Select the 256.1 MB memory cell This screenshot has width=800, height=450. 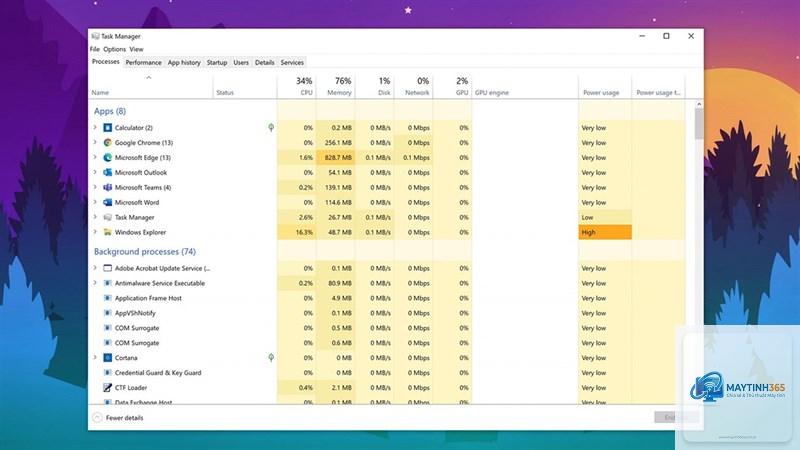(x=336, y=142)
